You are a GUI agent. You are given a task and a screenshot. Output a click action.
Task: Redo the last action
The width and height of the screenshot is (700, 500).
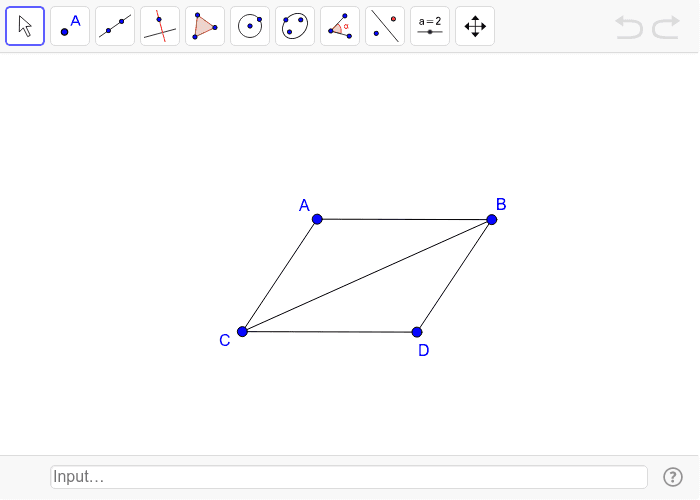(666, 27)
